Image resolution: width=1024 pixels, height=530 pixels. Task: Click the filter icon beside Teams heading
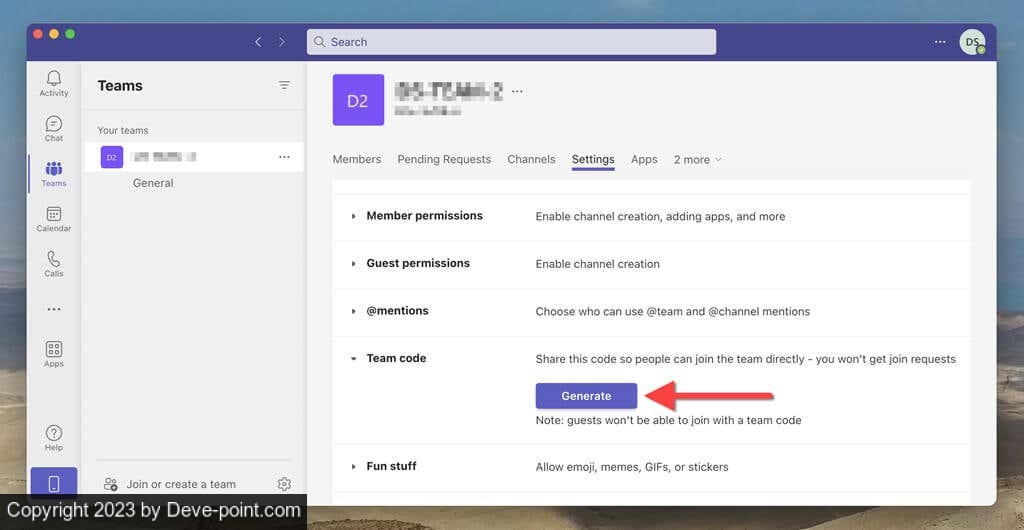(284, 86)
